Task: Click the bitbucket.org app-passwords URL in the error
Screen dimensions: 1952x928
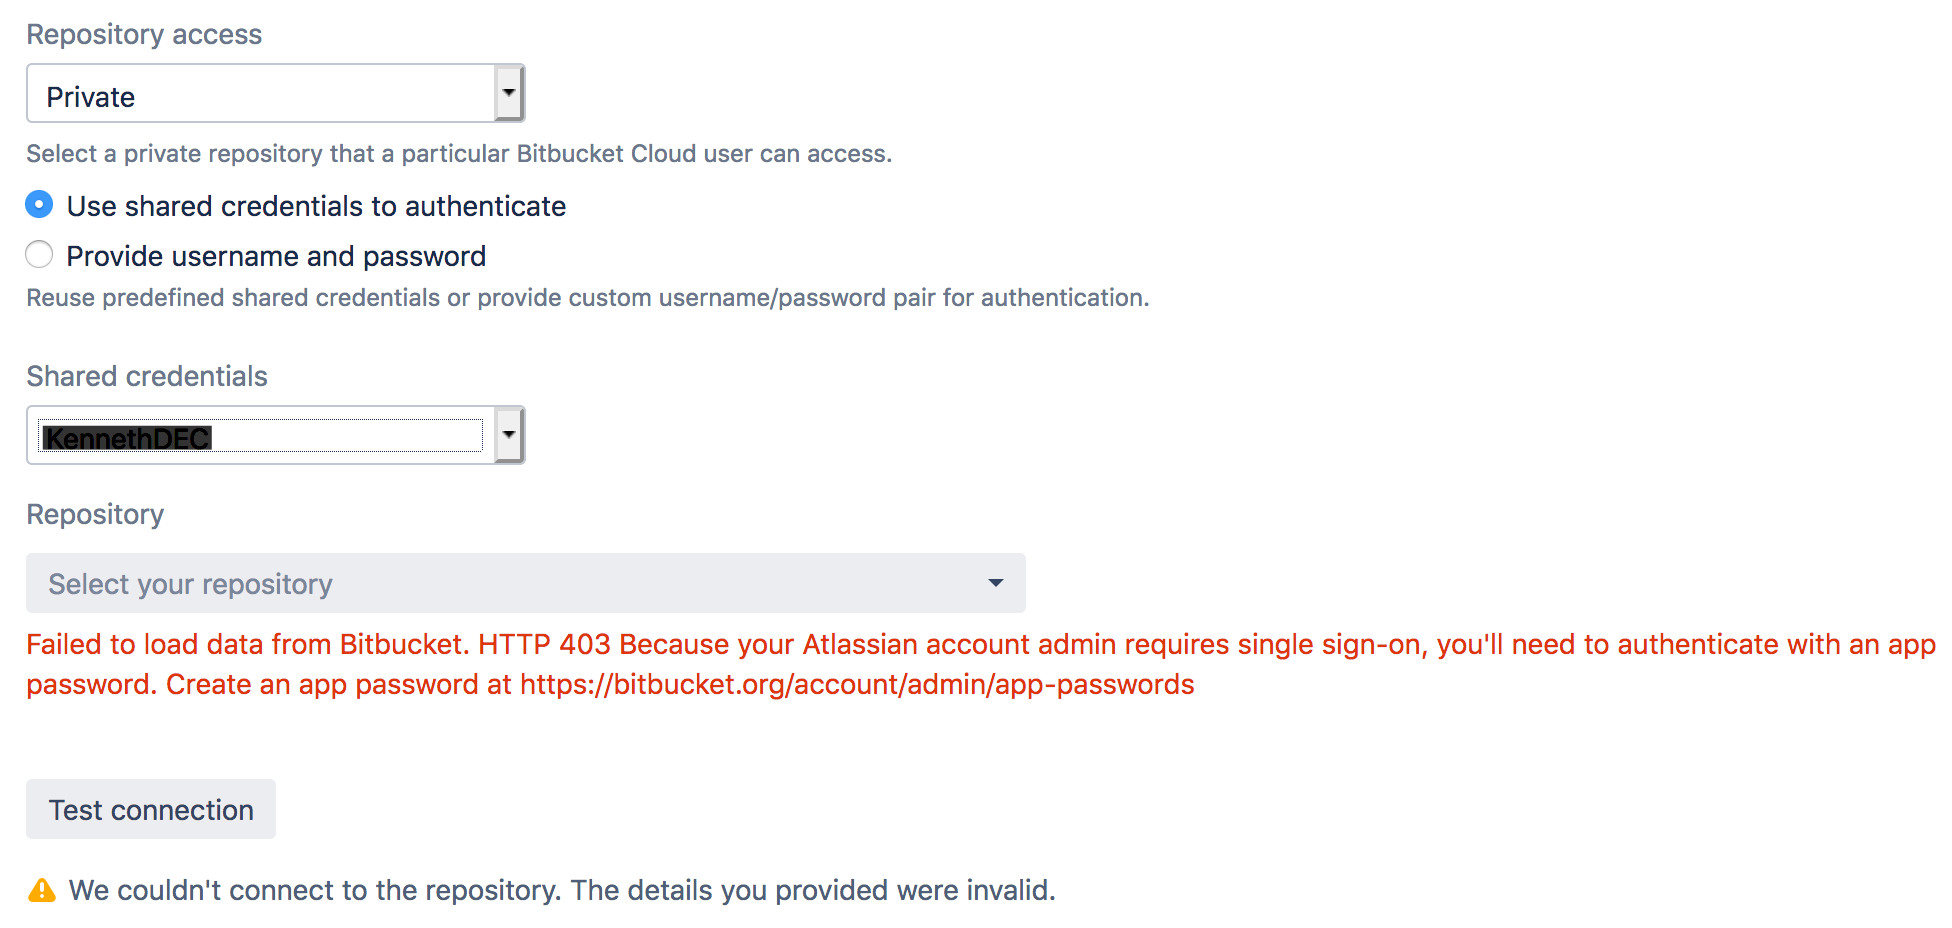Action: pos(857,684)
